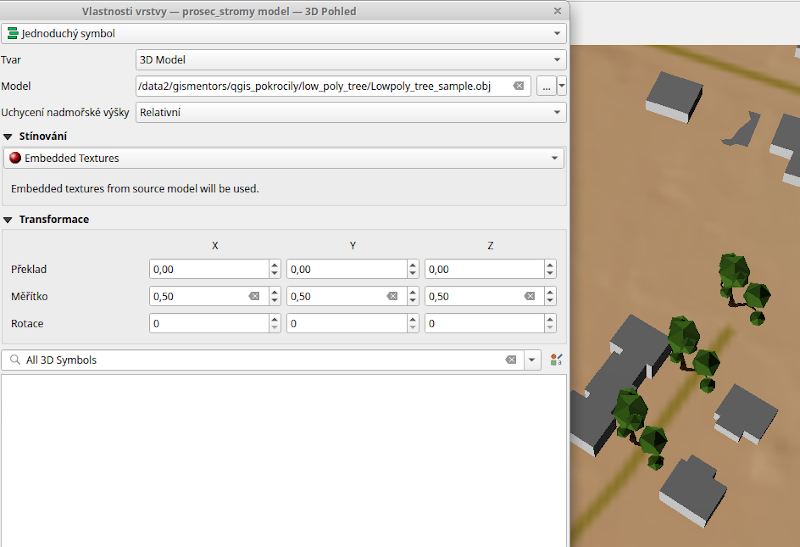Click the Rotace Z value field
The height and width of the screenshot is (547, 800).
click(485, 323)
